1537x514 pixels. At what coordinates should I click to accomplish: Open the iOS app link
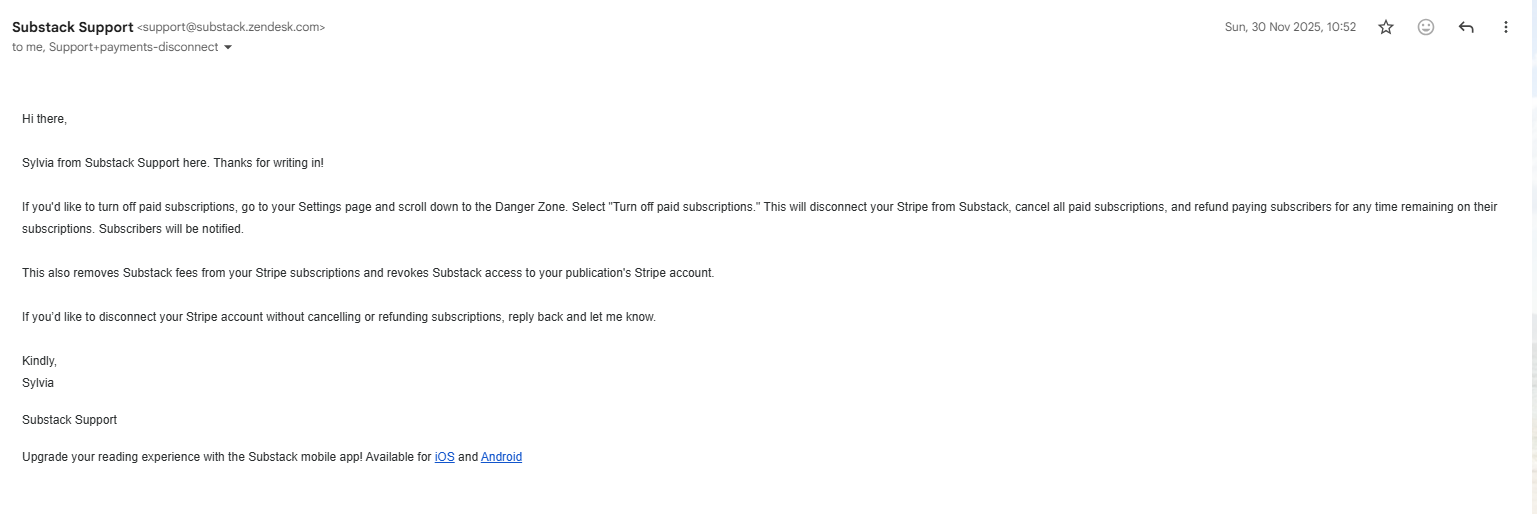pos(444,457)
